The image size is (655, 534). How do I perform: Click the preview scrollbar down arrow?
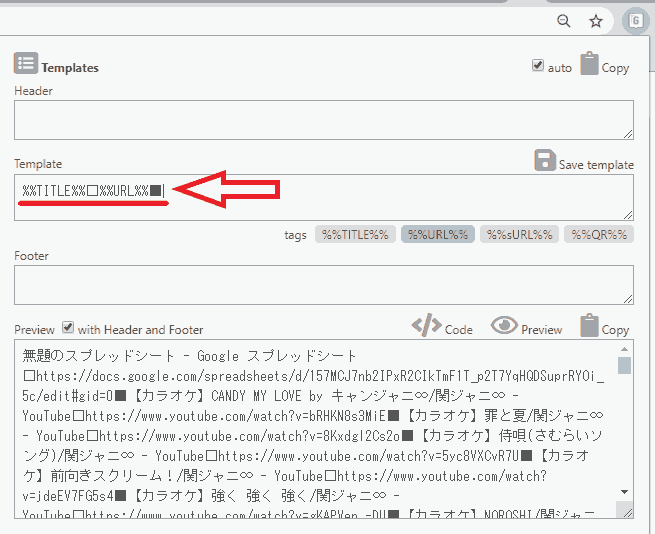tap(625, 492)
